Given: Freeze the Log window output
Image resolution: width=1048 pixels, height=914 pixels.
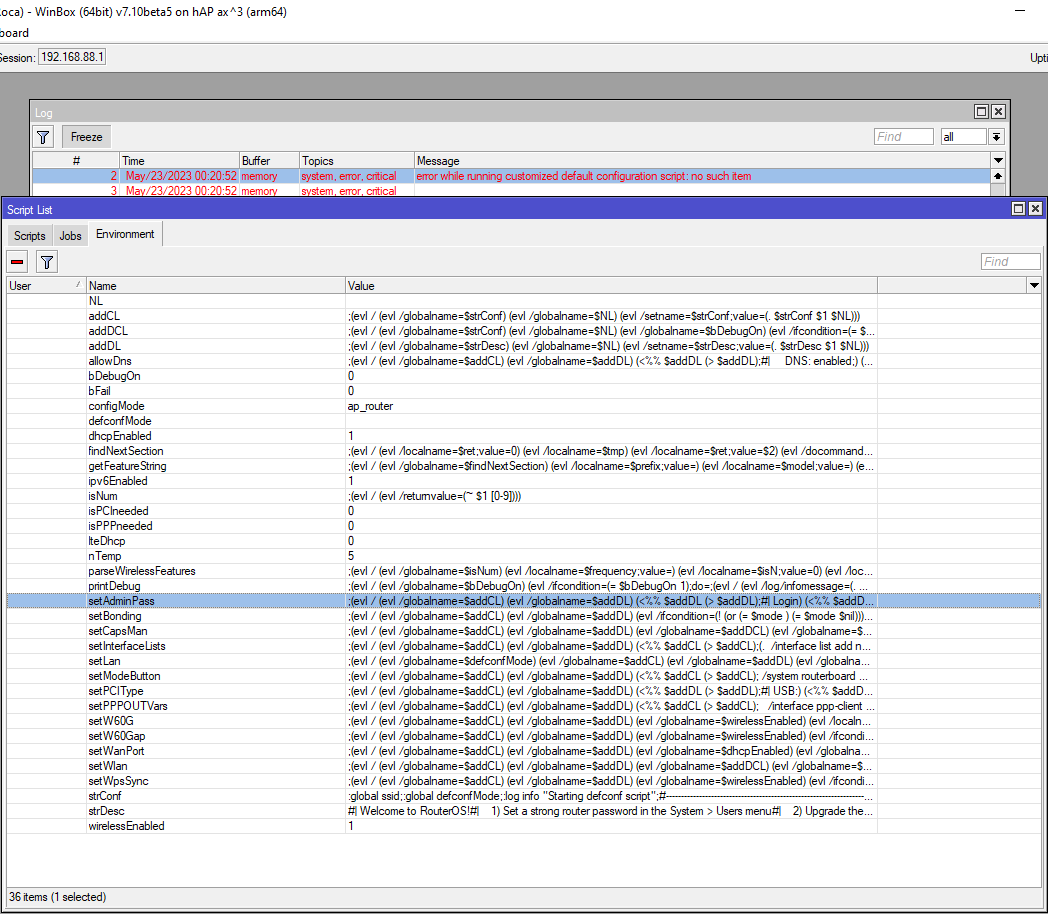Looking at the screenshot, I should (x=87, y=137).
